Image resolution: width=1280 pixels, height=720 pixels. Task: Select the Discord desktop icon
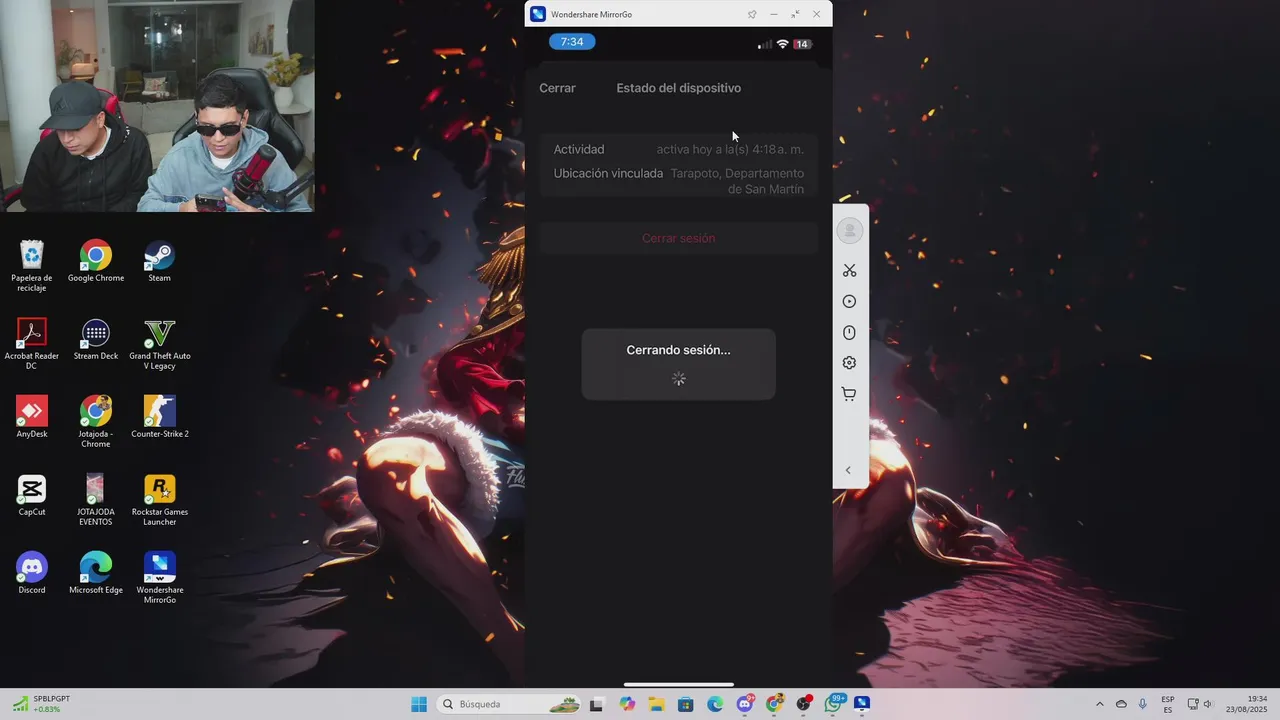click(32, 573)
